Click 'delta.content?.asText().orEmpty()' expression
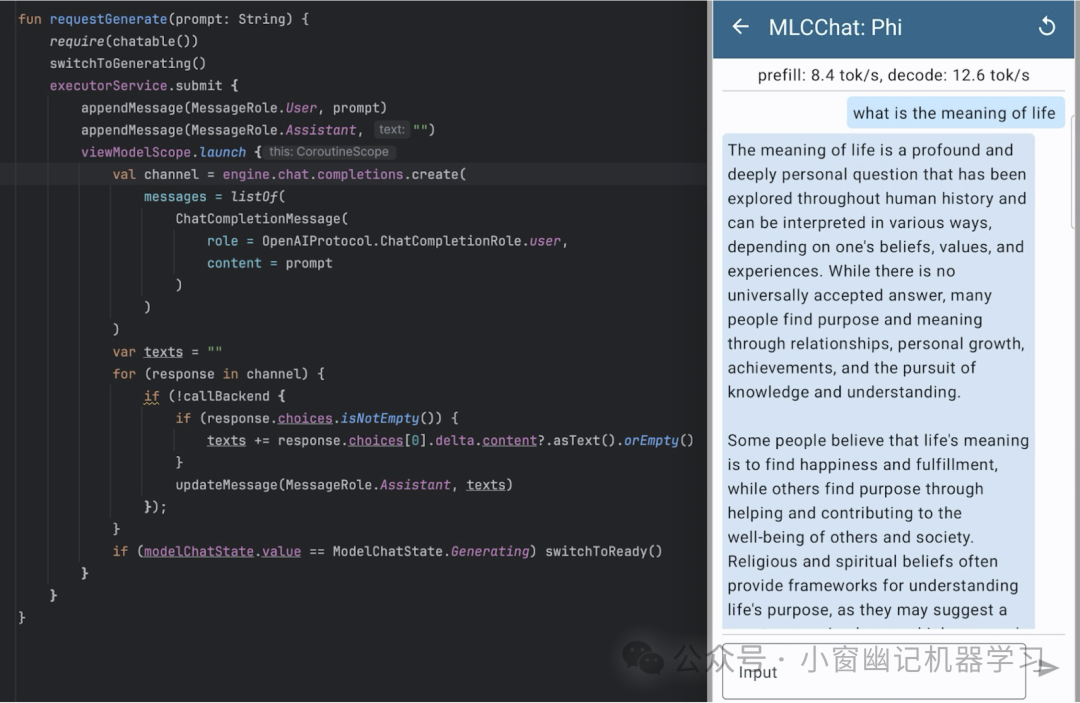Screen dimensions: 1080x703 [564, 440]
